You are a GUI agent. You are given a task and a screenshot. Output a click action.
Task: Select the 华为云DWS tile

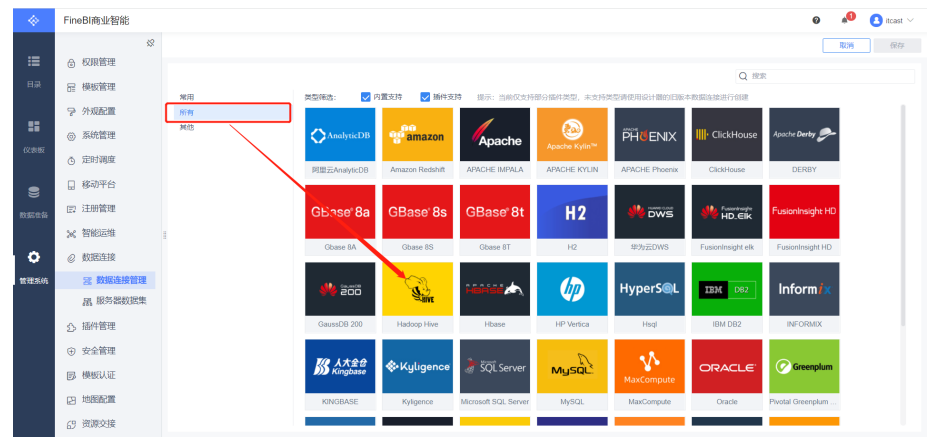click(x=650, y=220)
